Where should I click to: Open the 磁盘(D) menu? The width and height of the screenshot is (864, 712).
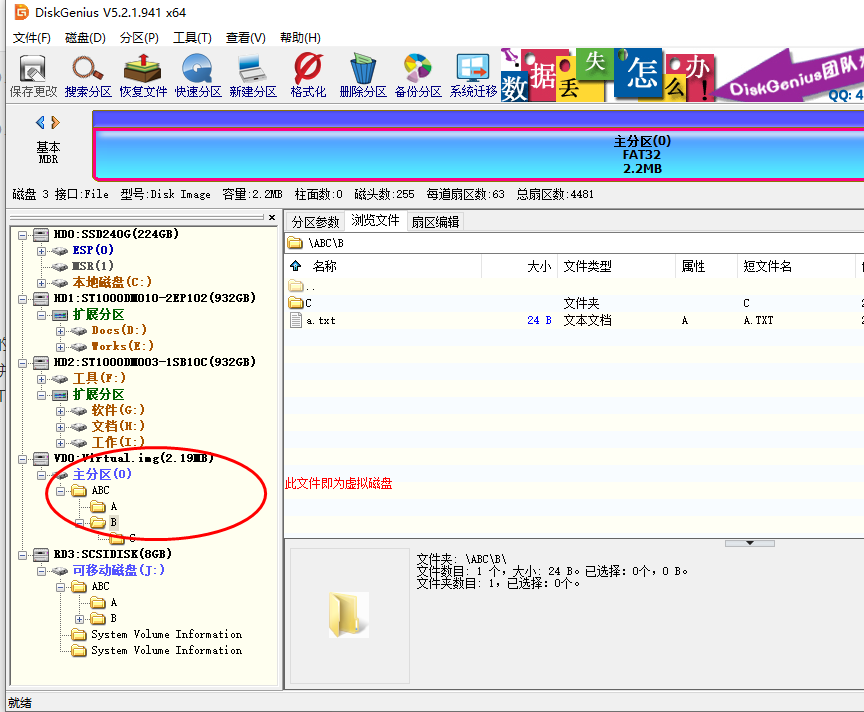(85, 37)
